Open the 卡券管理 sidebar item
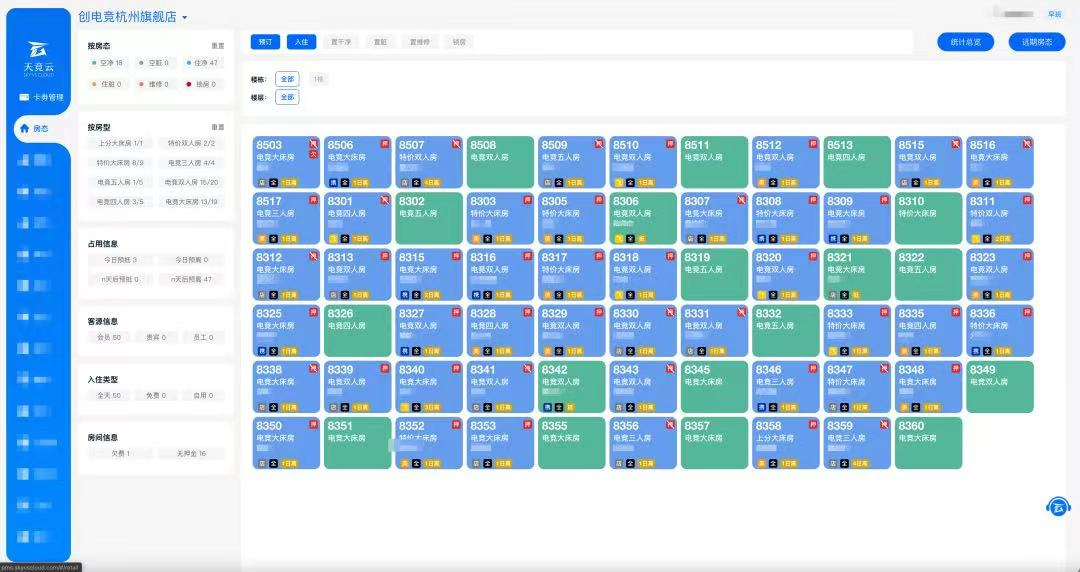Viewport: 1080px width, 572px height. (x=41, y=97)
